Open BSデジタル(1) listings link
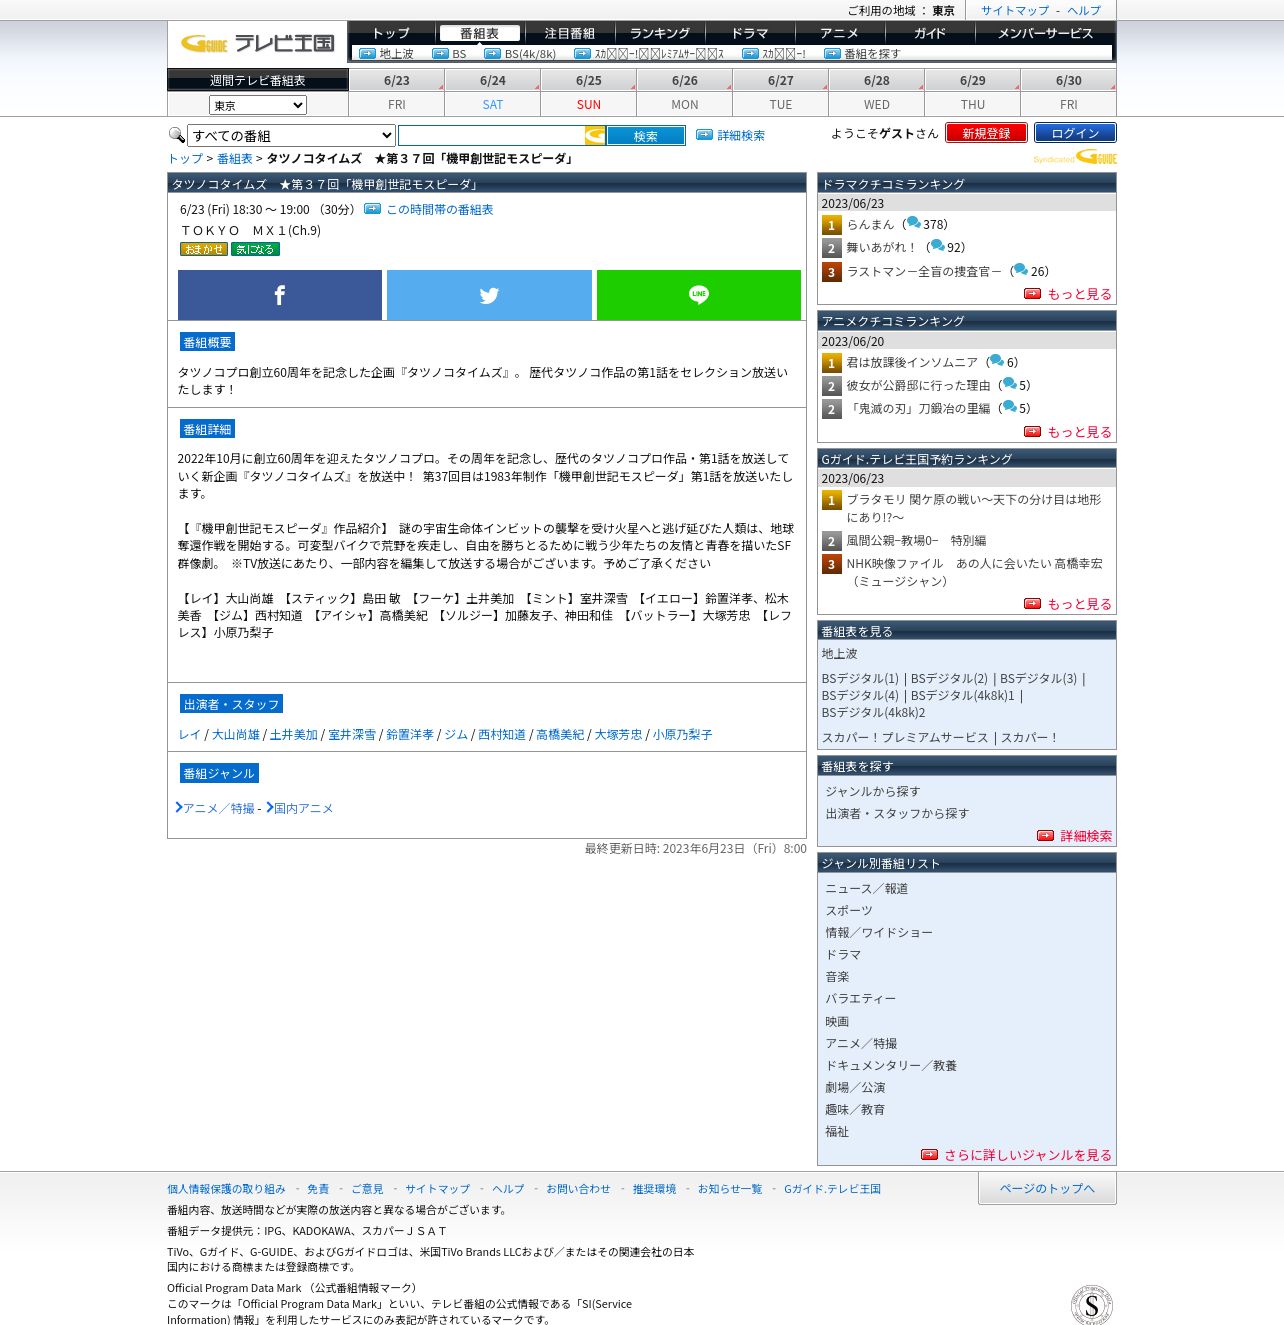This screenshot has width=1284, height=1325. point(860,678)
